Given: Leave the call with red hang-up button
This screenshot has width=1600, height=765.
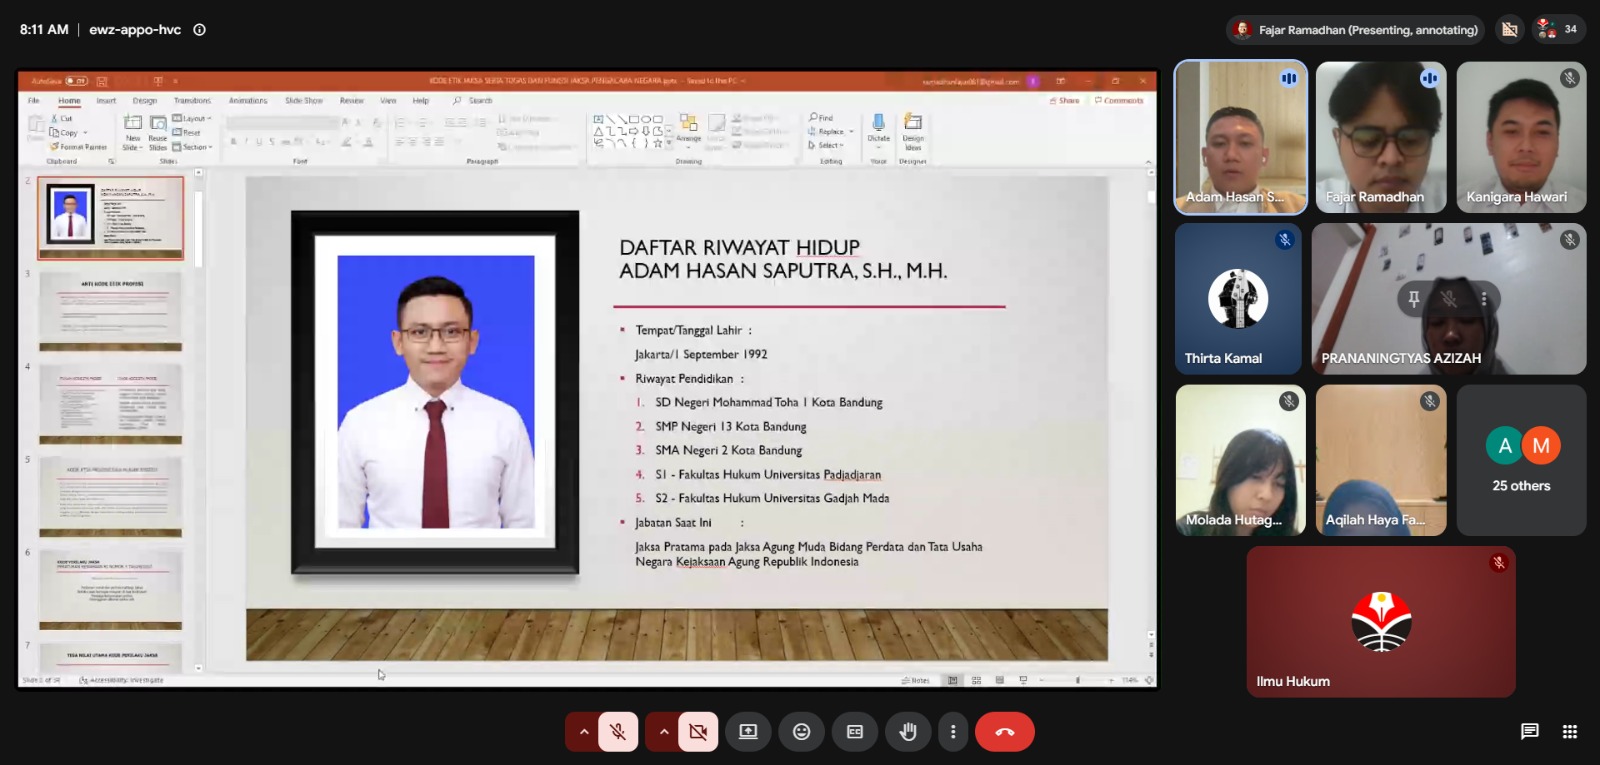Looking at the screenshot, I should (1005, 732).
